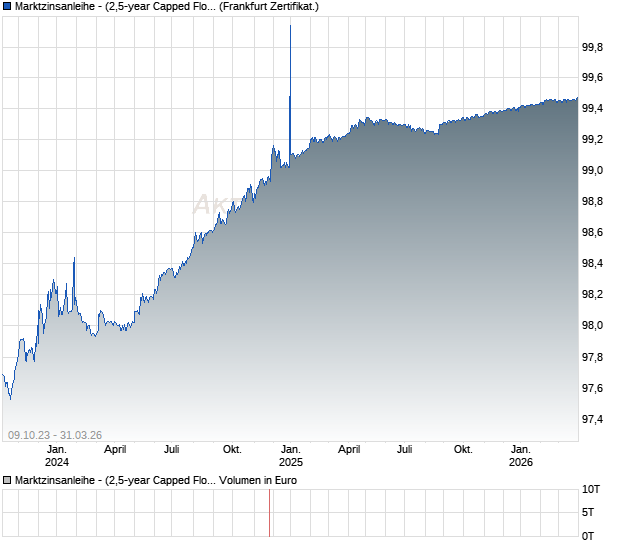The image size is (620, 546).
Task: Click the top of the tall price spike
Action: click(x=290, y=27)
